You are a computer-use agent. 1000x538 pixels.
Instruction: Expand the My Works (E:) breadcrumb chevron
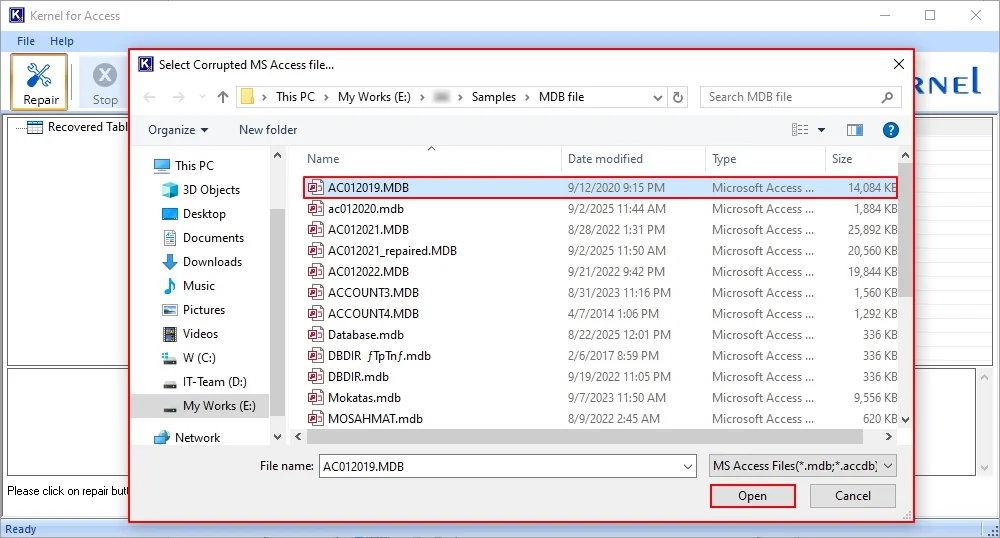pos(422,97)
